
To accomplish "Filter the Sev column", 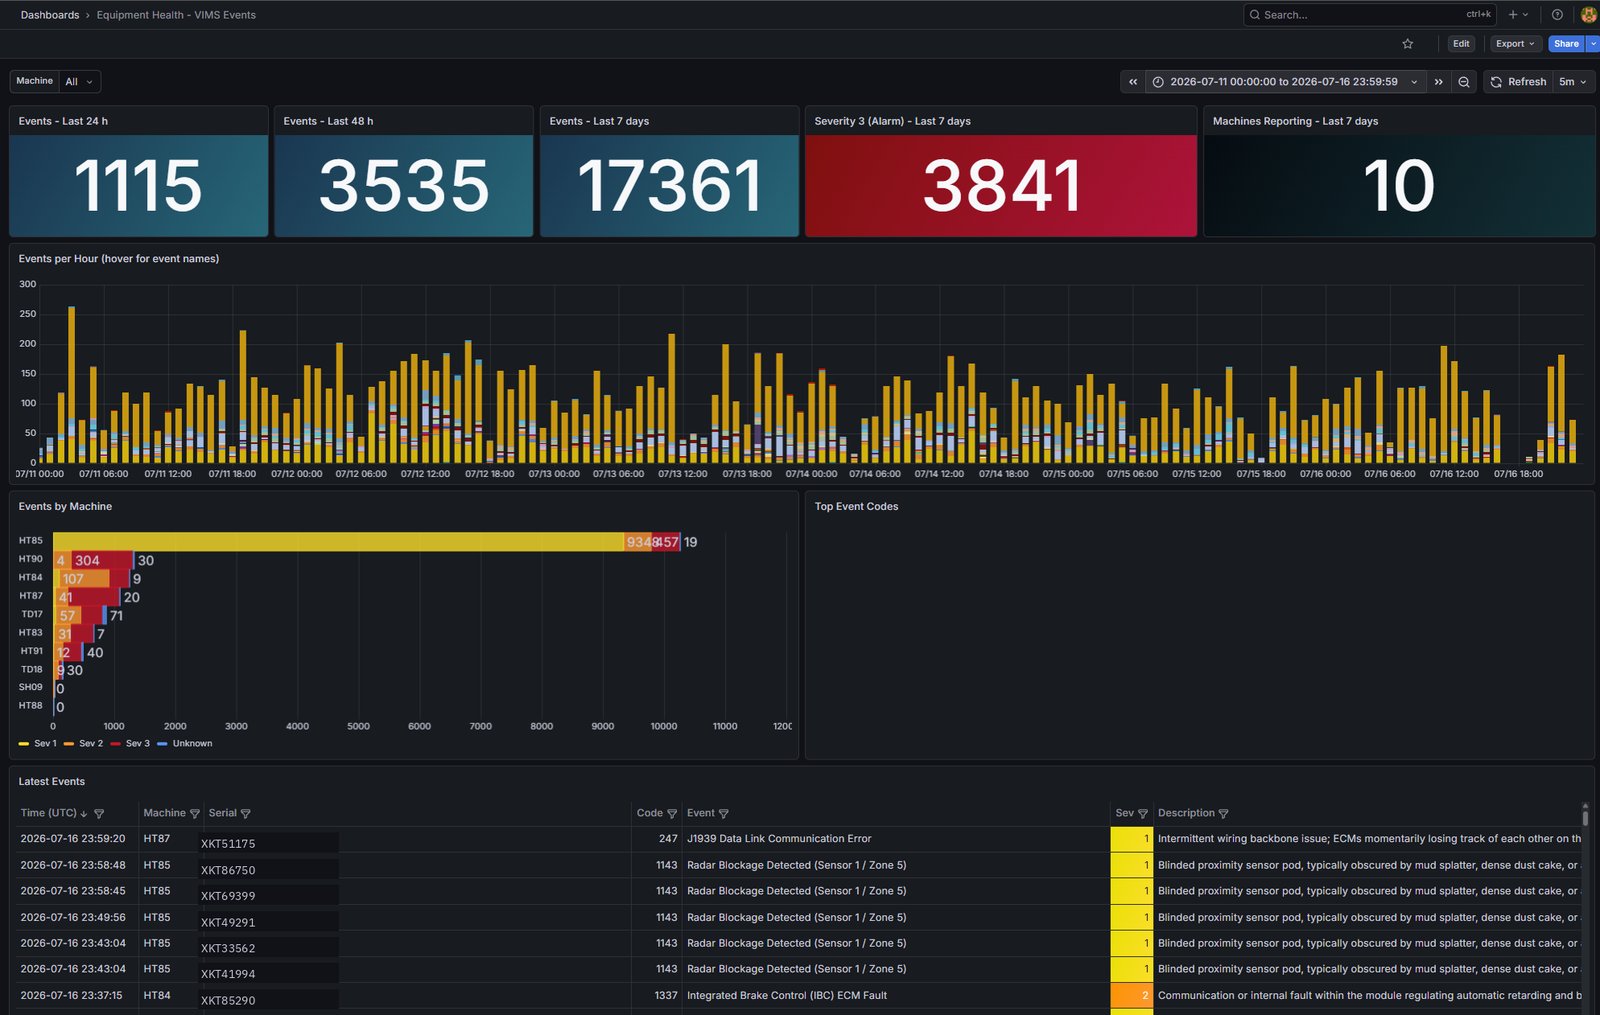I will pyautogui.click(x=1143, y=814).
